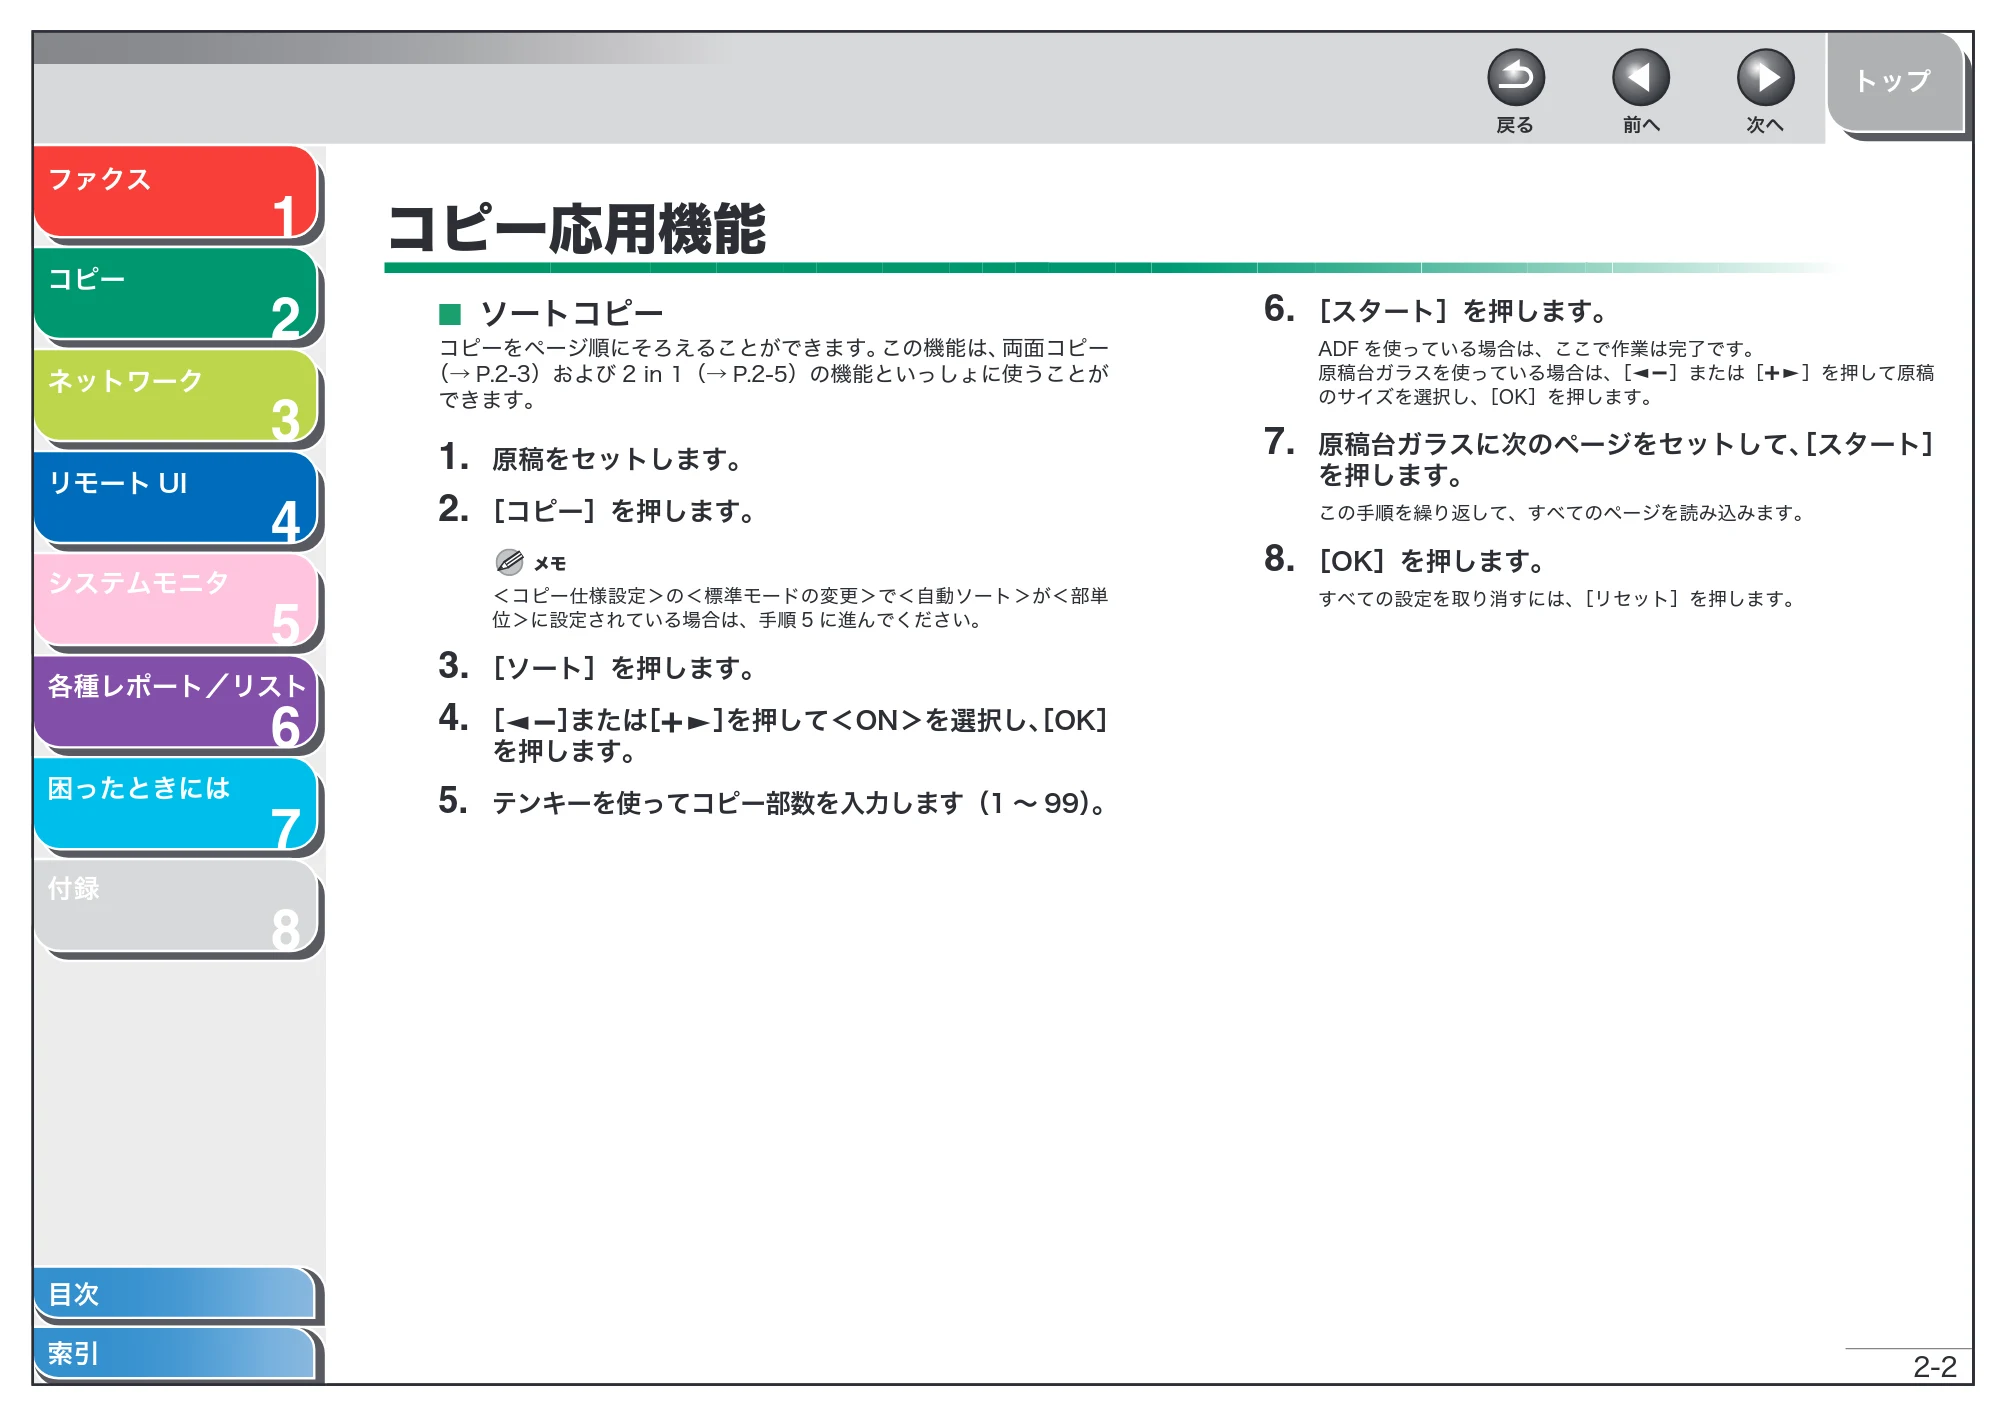
Task: Click the page number 2-2
Action: (1934, 1367)
